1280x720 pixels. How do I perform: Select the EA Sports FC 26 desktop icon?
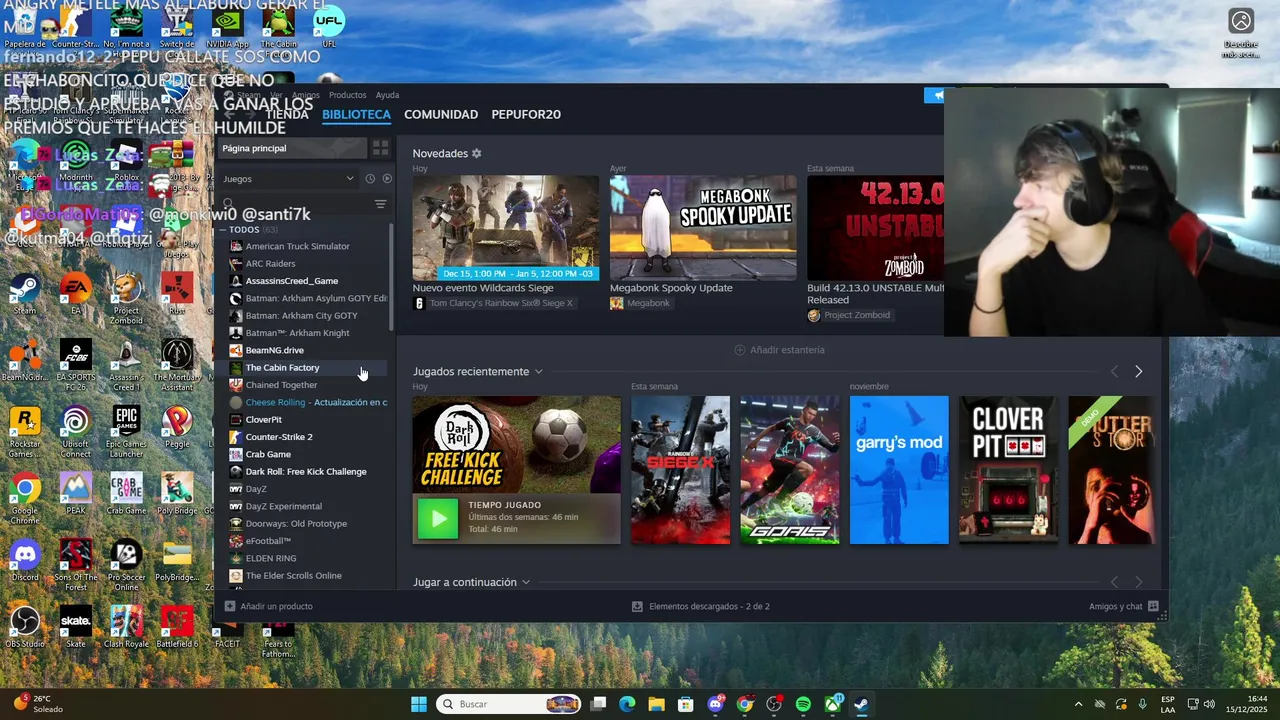coord(75,364)
